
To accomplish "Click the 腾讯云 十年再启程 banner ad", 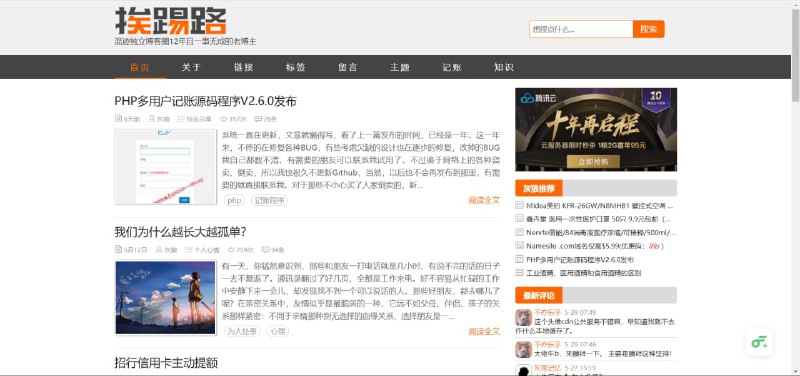I will 596,130.
